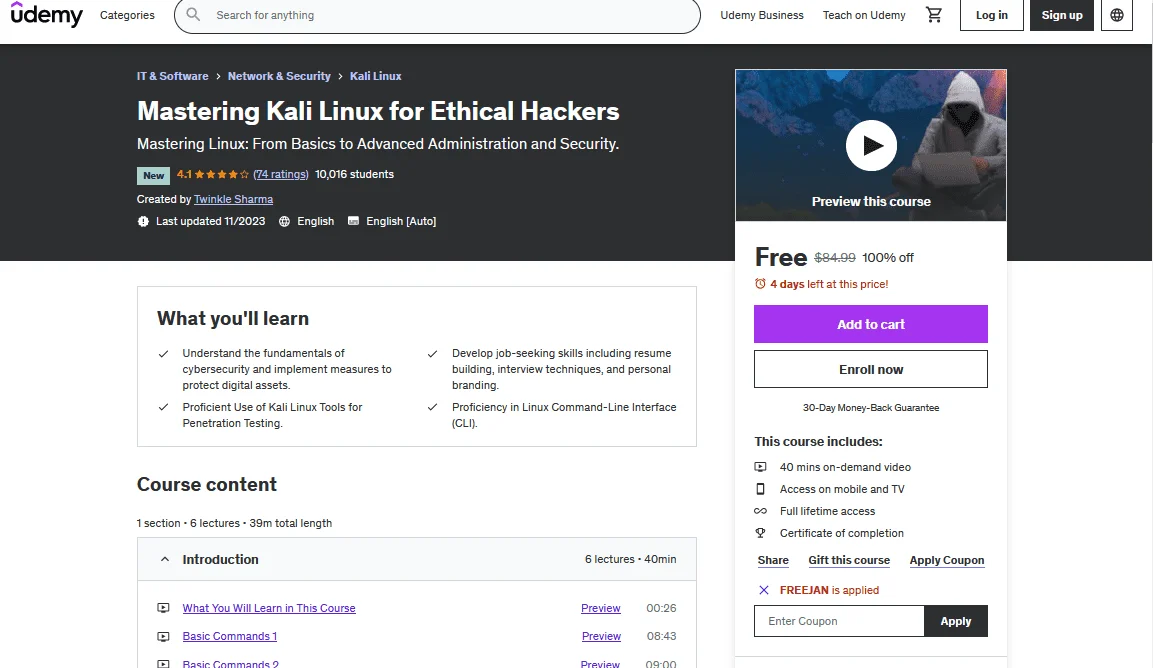Image resolution: width=1153 pixels, height=668 pixels.
Task: Click the $84.99 original price
Action: [x=835, y=257]
